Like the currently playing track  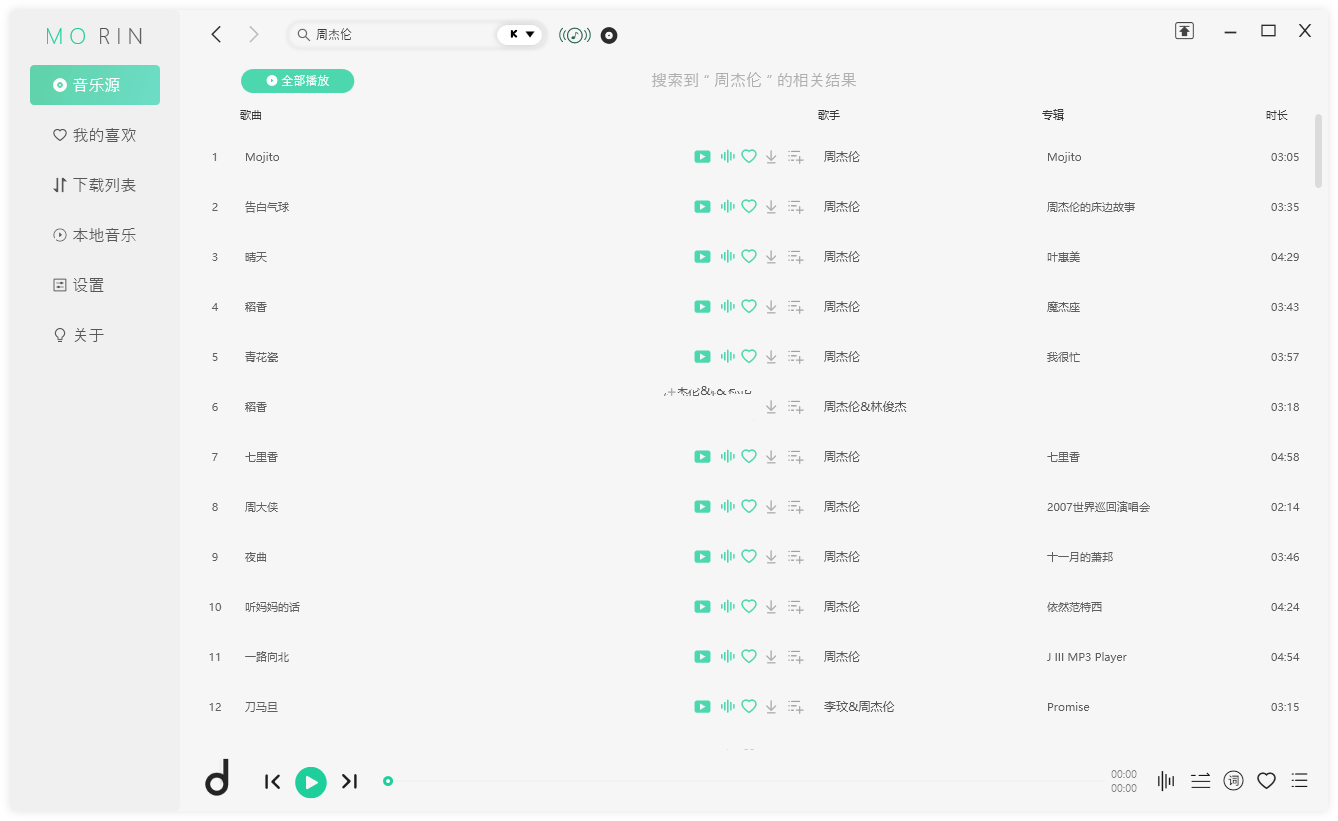1267,781
